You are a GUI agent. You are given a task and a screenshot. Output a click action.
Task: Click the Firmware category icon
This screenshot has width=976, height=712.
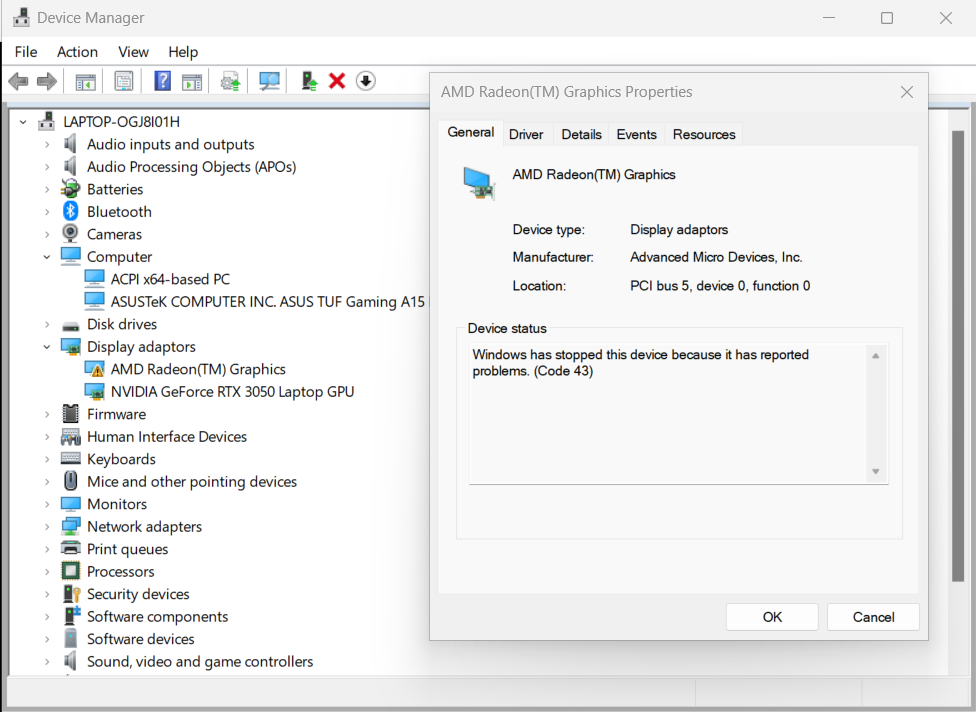(x=70, y=414)
